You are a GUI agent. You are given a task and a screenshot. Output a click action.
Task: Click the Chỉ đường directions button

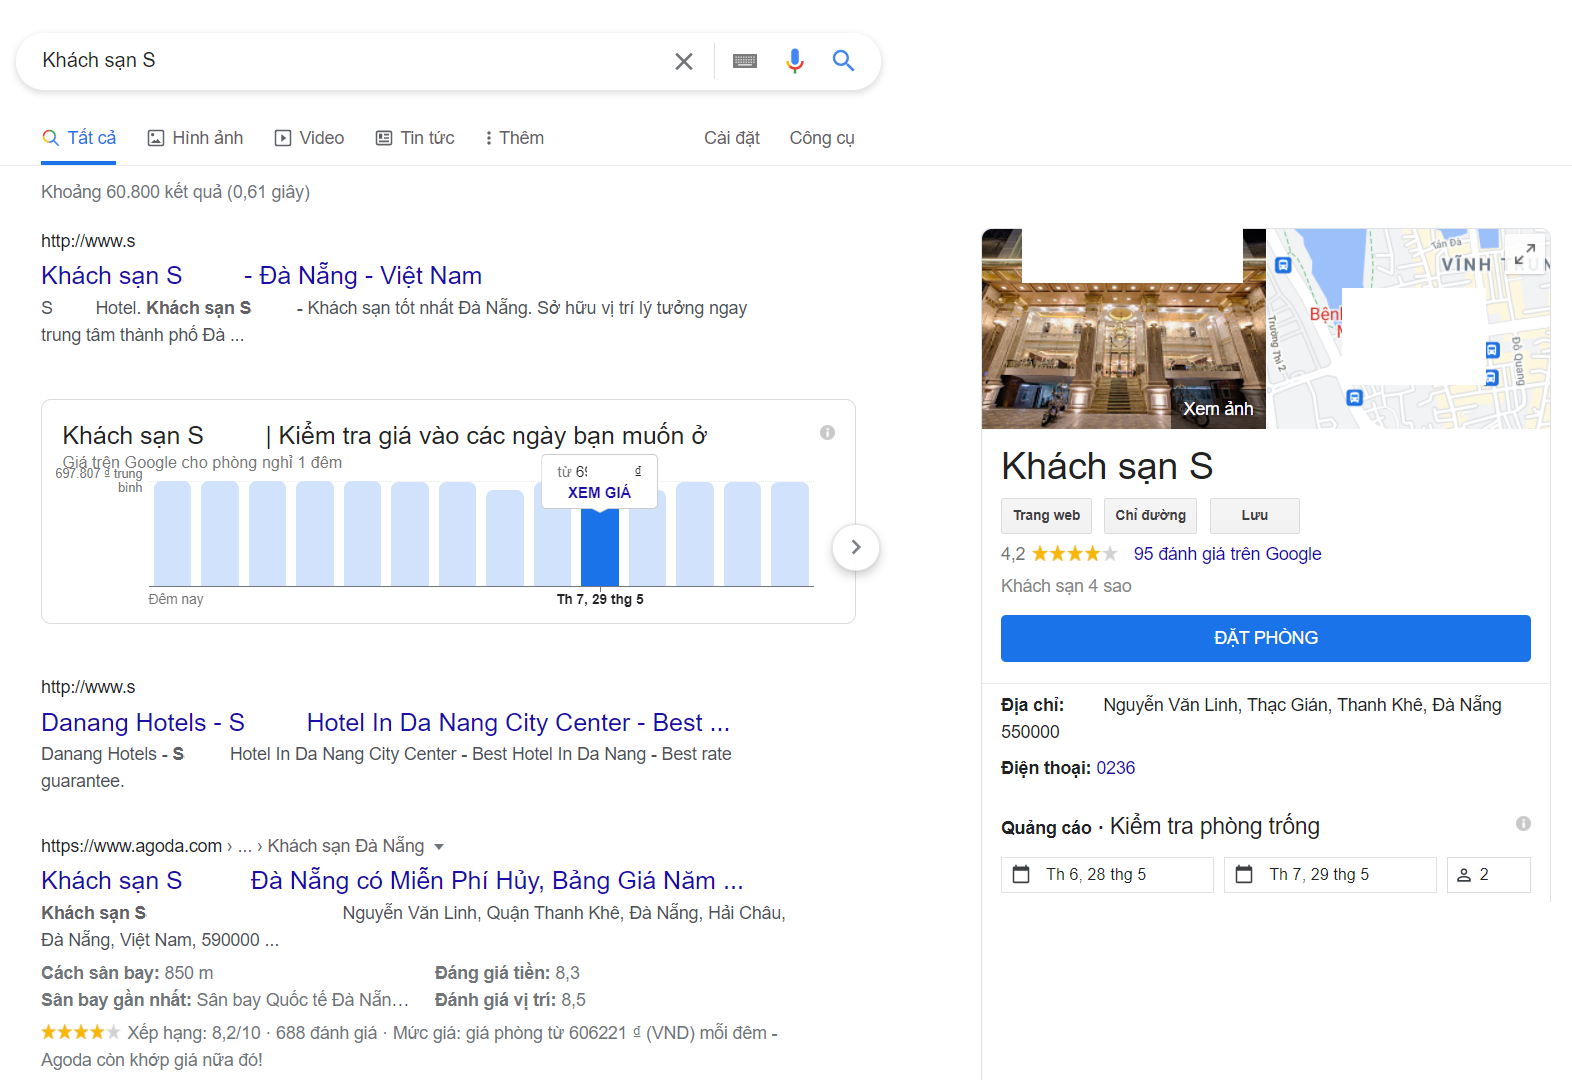pyautogui.click(x=1150, y=516)
